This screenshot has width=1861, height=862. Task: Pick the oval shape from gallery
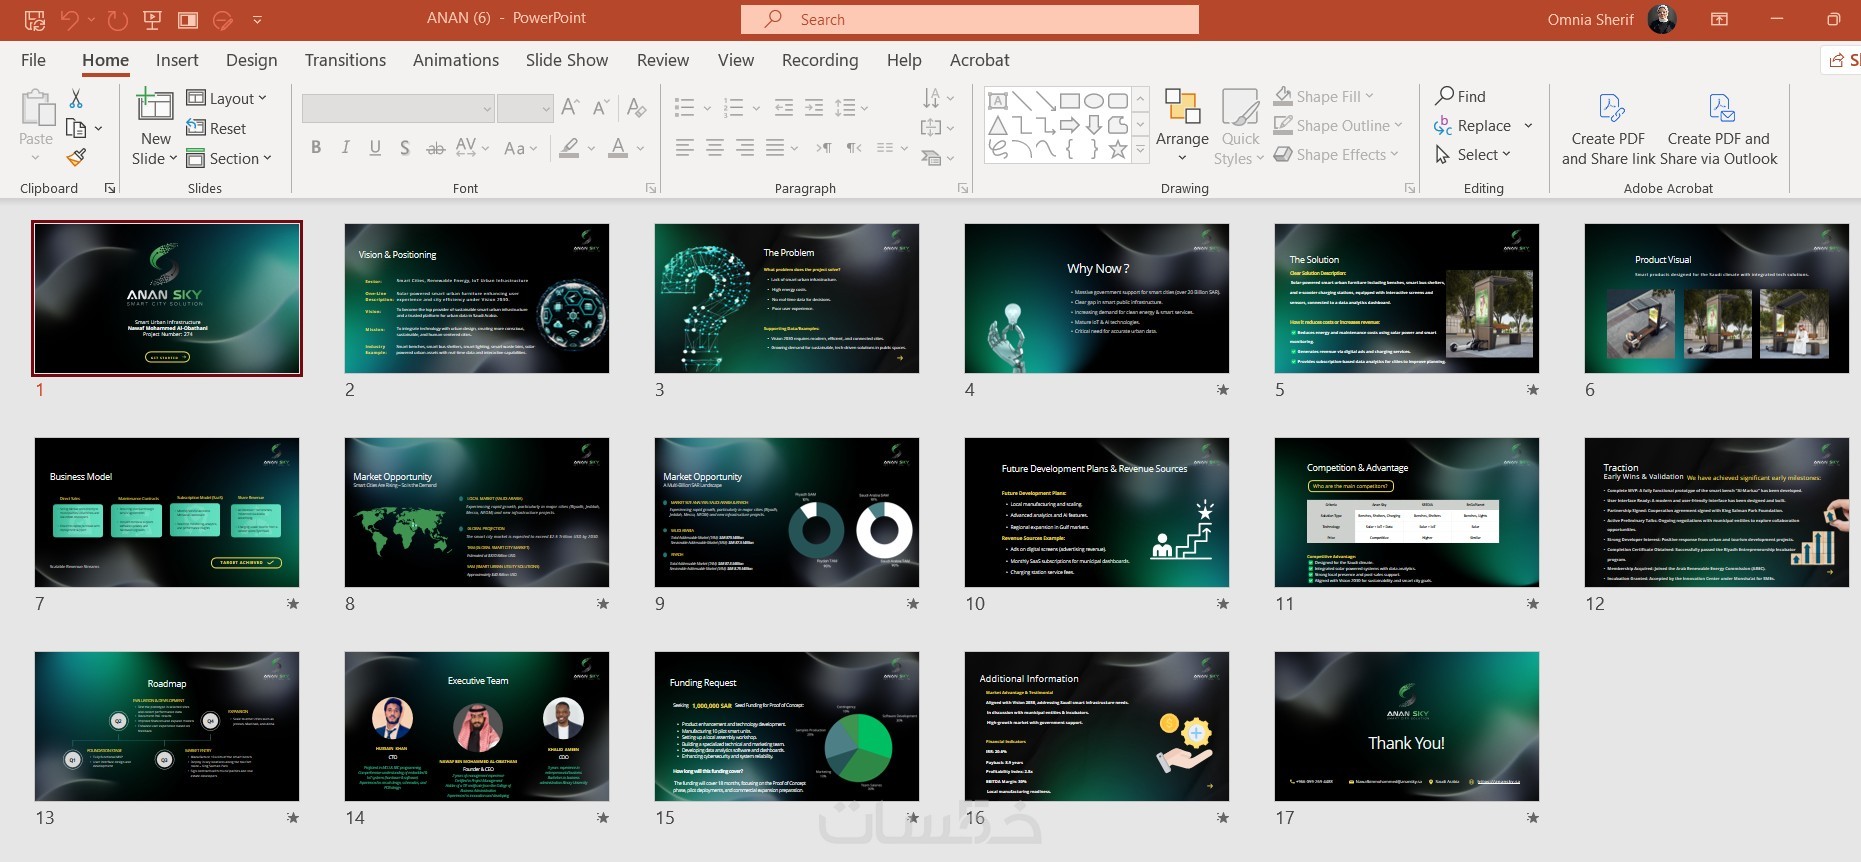pos(1094,101)
